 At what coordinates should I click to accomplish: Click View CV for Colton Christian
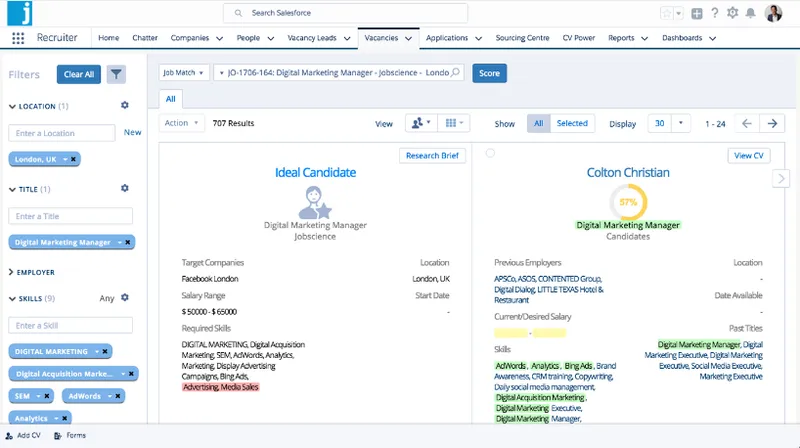click(x=748, y=156)
